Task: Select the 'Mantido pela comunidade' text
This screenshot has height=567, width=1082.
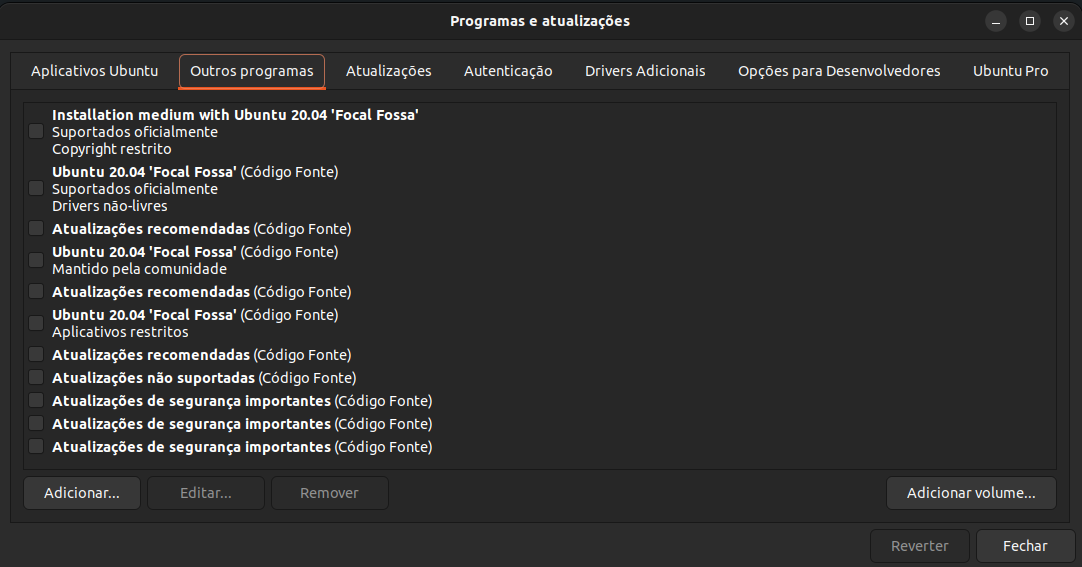Action: [139, 269]
